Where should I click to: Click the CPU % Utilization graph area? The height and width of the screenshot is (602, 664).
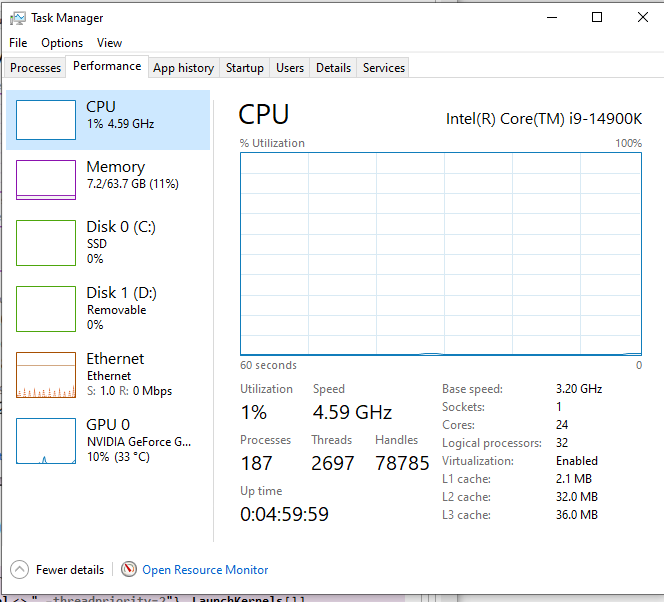[x=440, y=253]
